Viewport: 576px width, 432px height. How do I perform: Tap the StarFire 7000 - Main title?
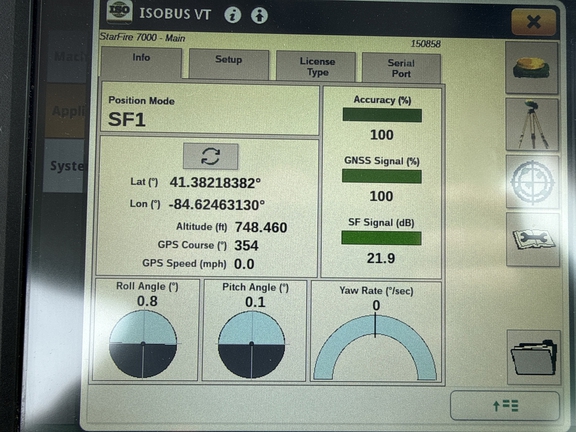142,37
